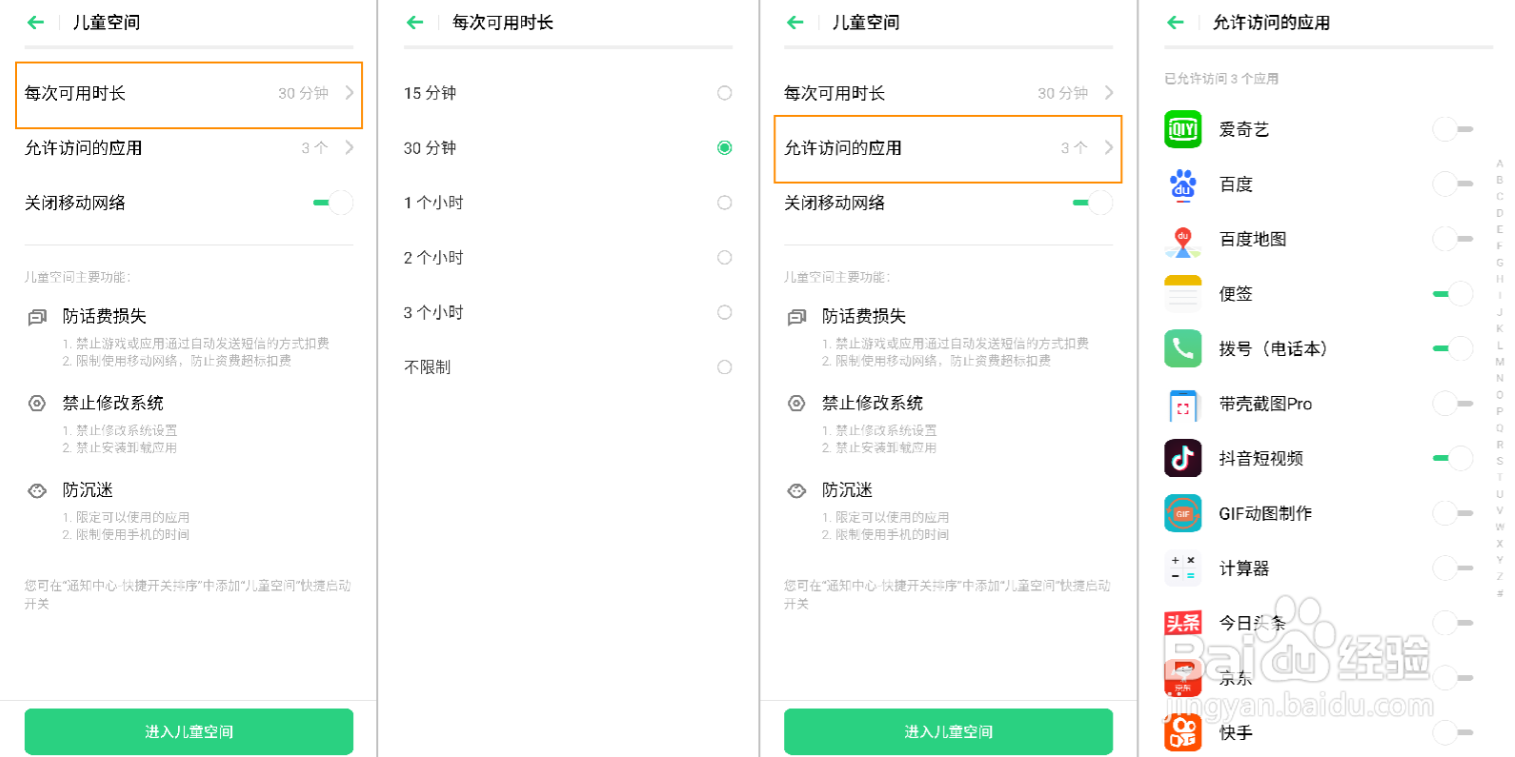The image size is (1515, 757).
Task: Click the GIF动图制作 app icon
Action: (1184, 513)
